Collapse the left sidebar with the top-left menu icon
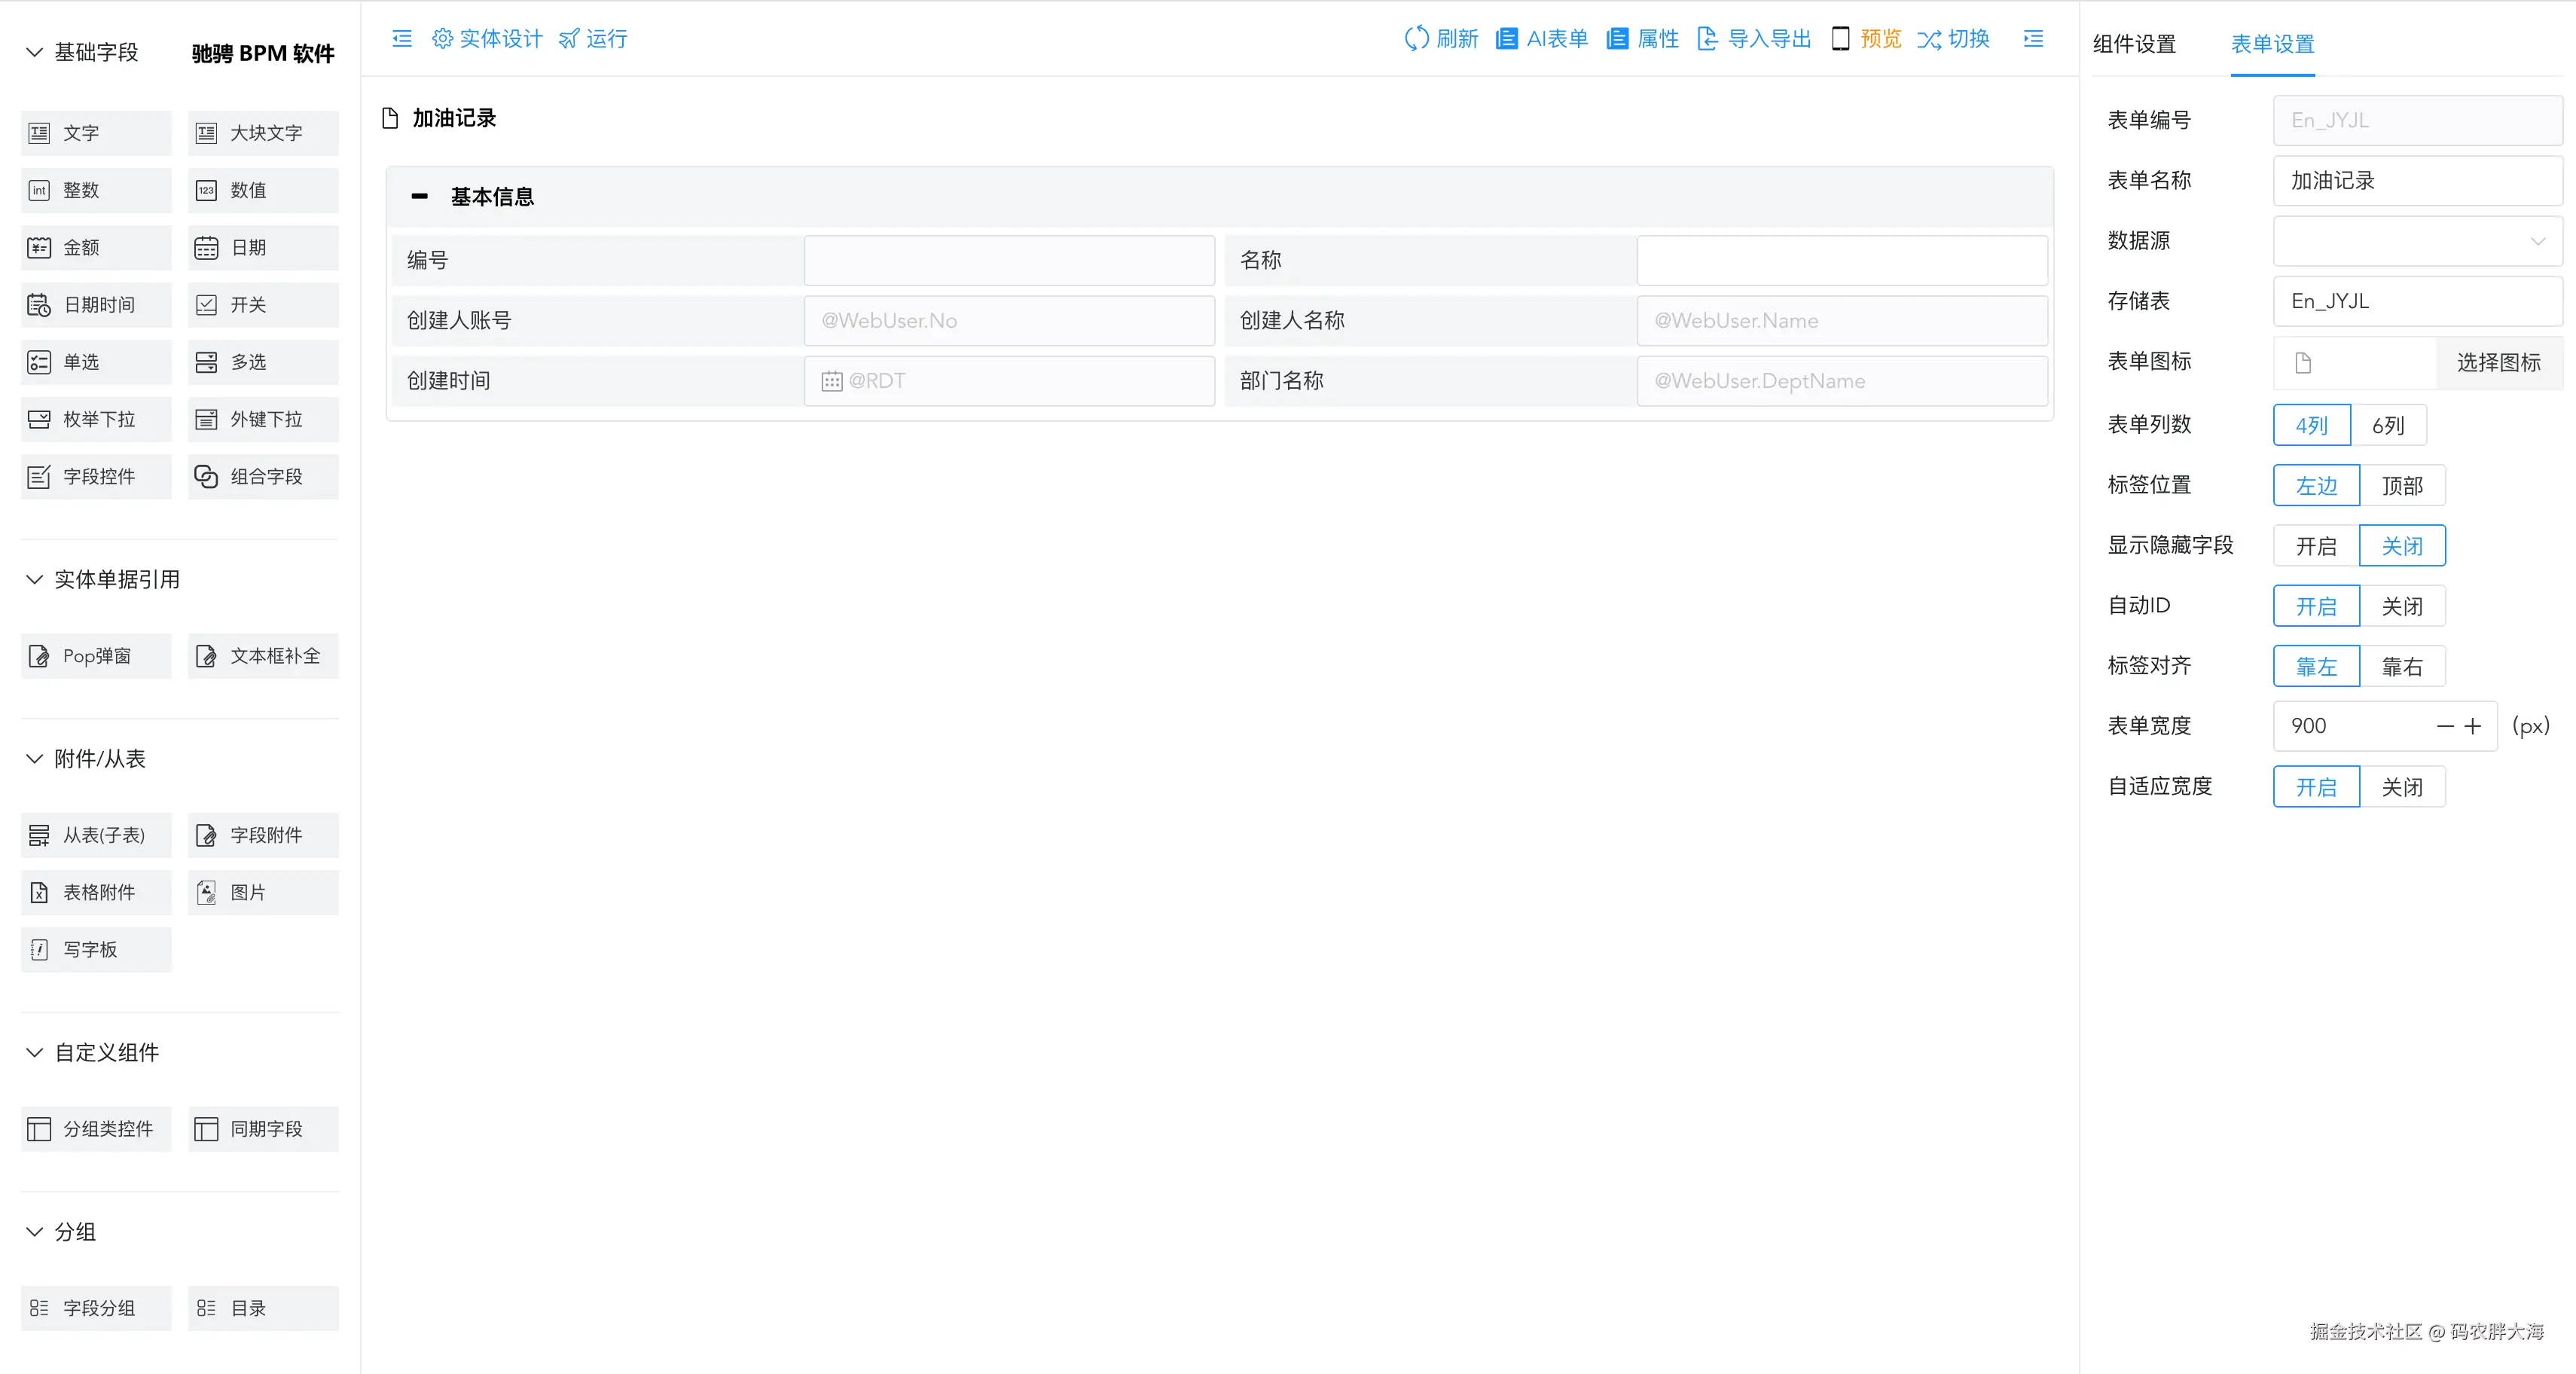The width and height of the screenshot is (2576, 1374). (x=402, y=38)
